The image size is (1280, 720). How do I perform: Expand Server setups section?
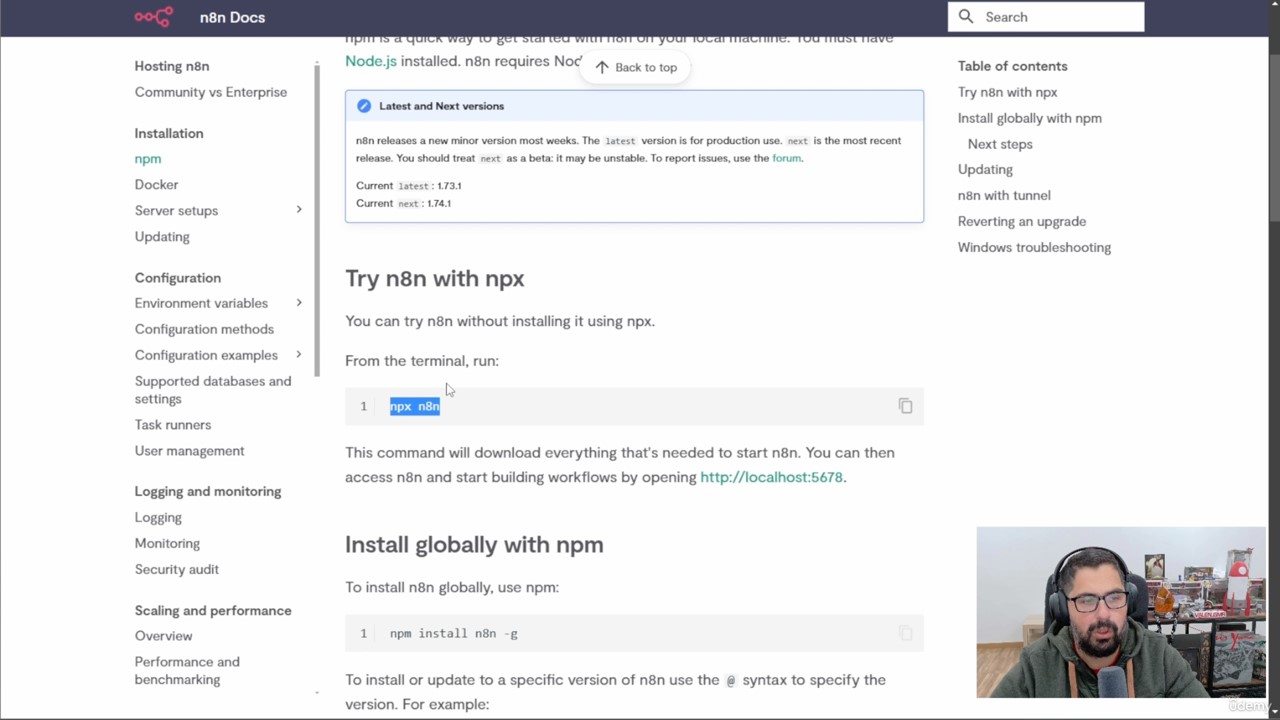(298, 210)
